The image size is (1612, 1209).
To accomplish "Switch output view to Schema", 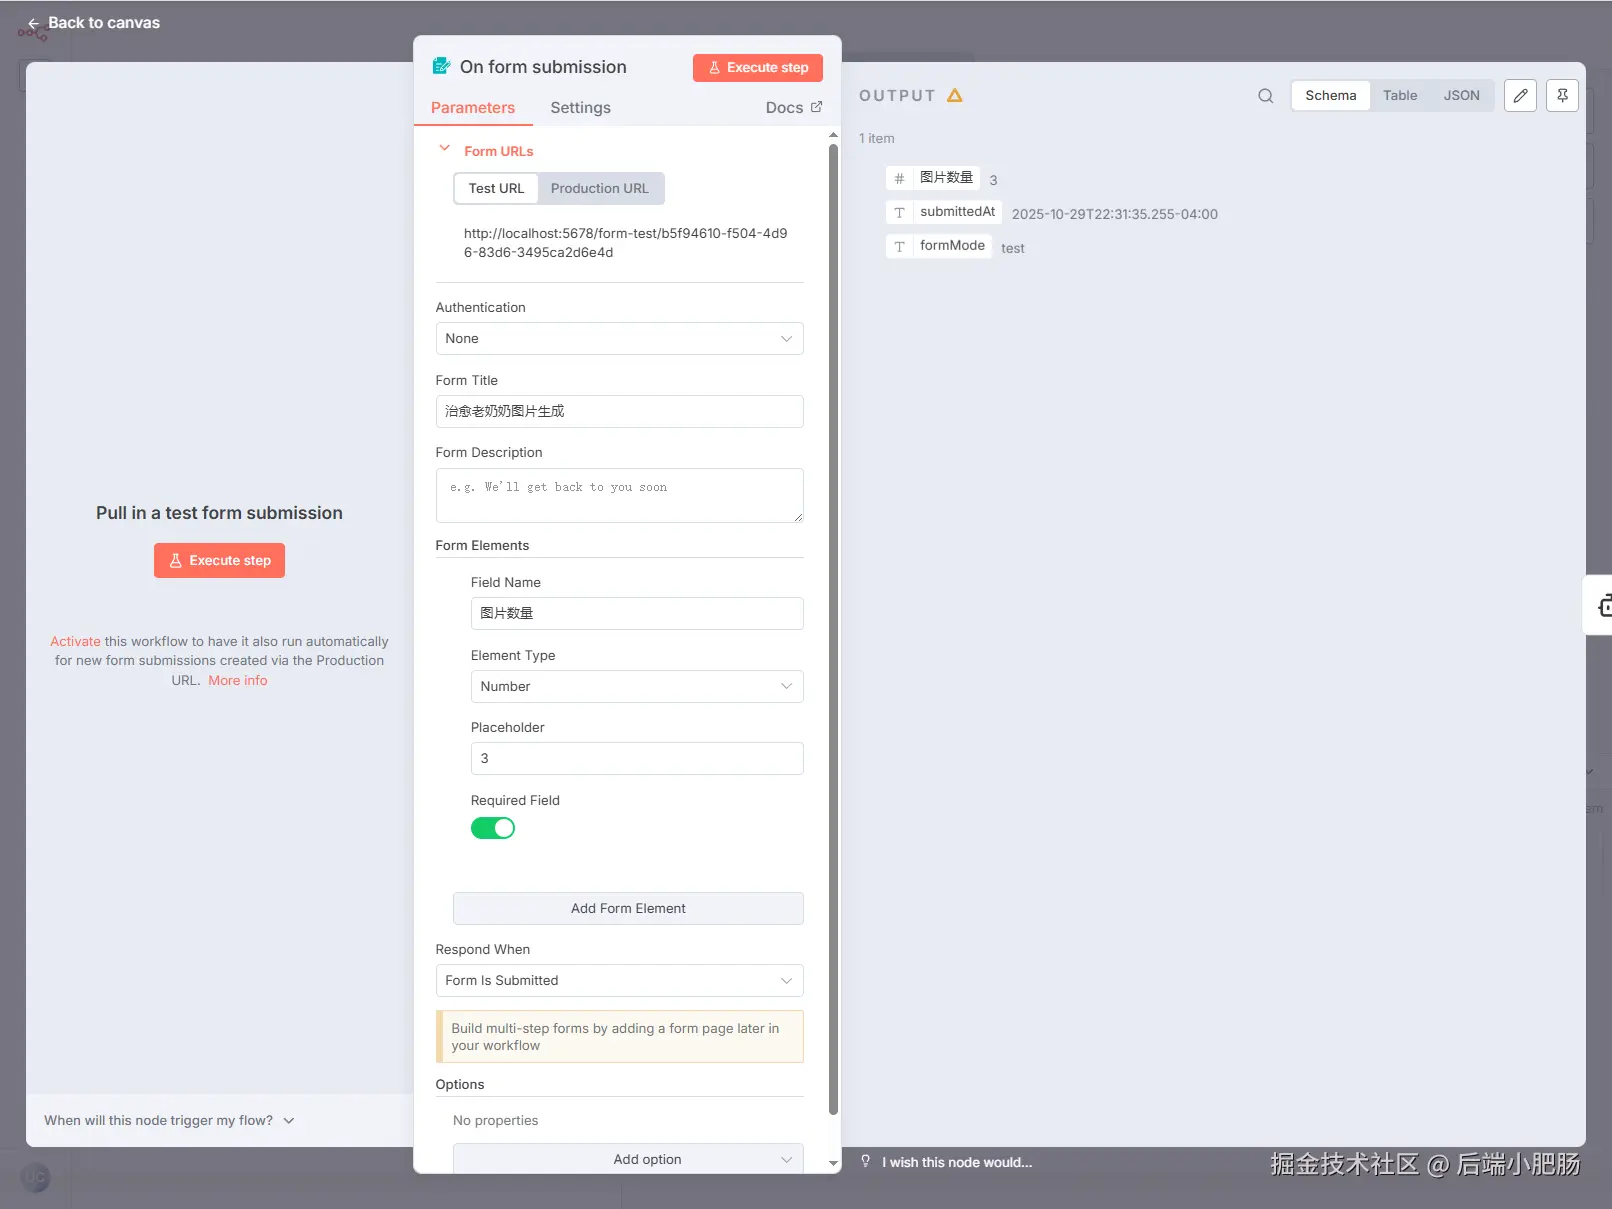I will (1331, 95).
